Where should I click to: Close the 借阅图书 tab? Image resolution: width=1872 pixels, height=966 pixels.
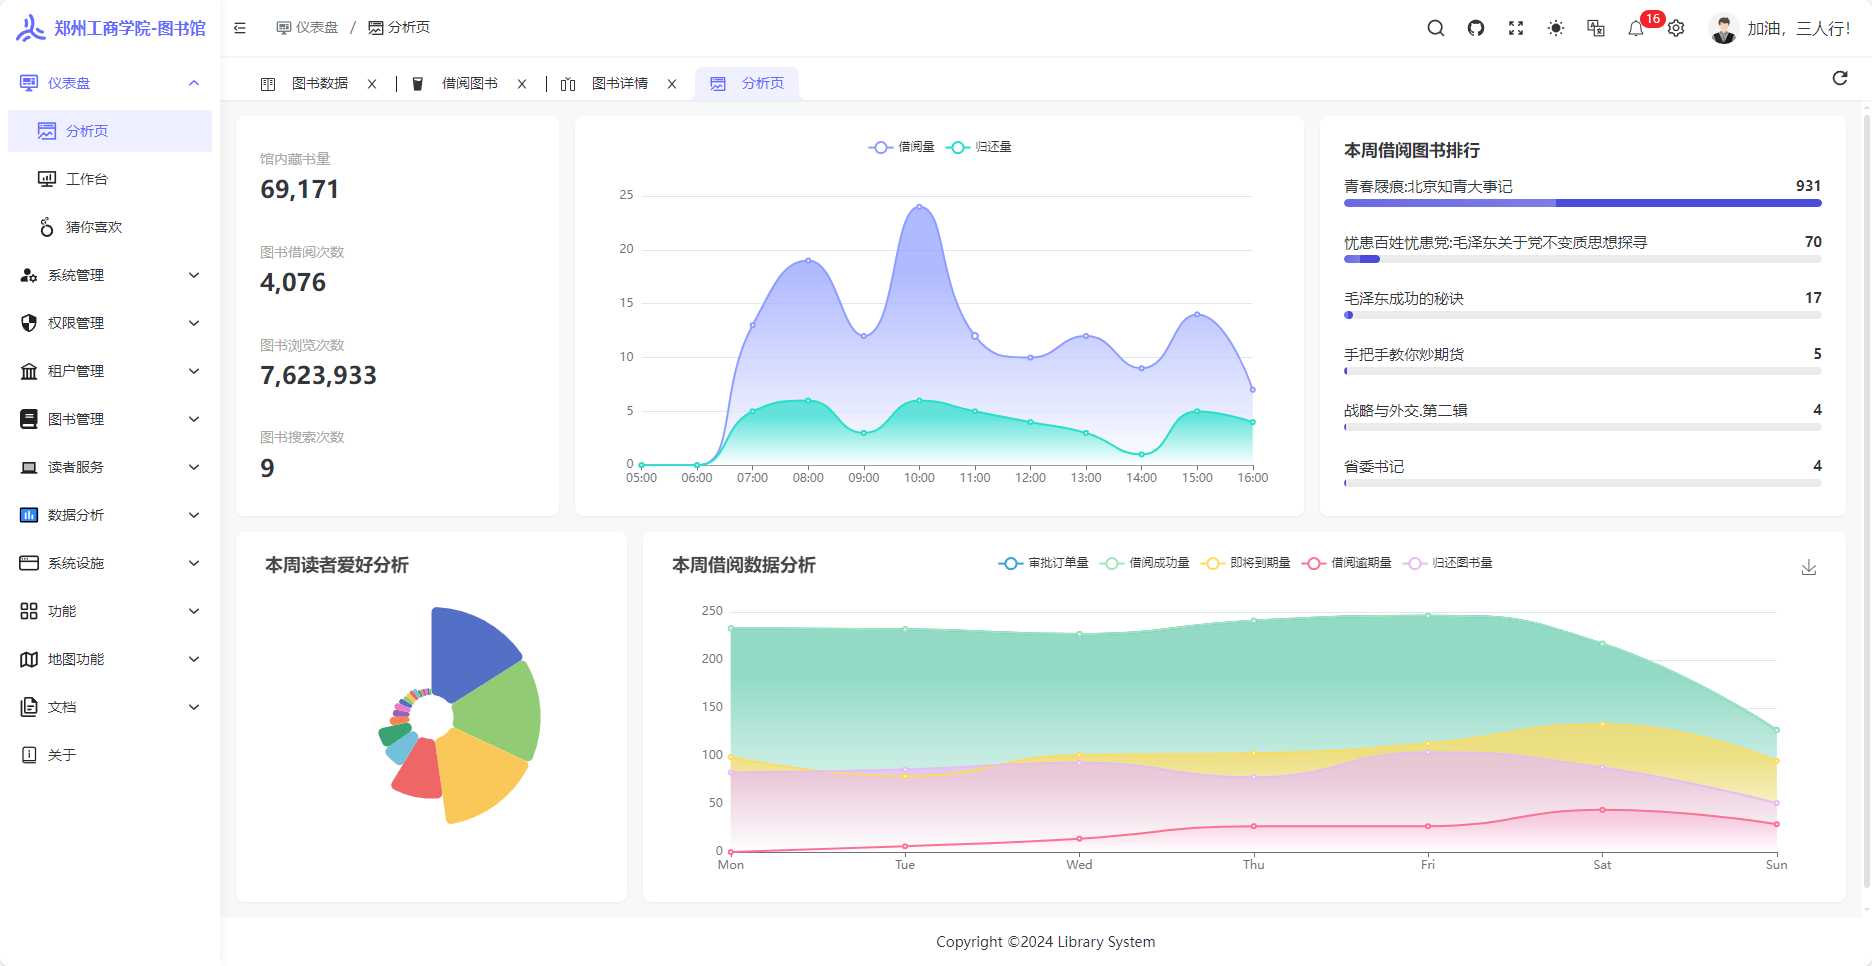click(522, 84)
